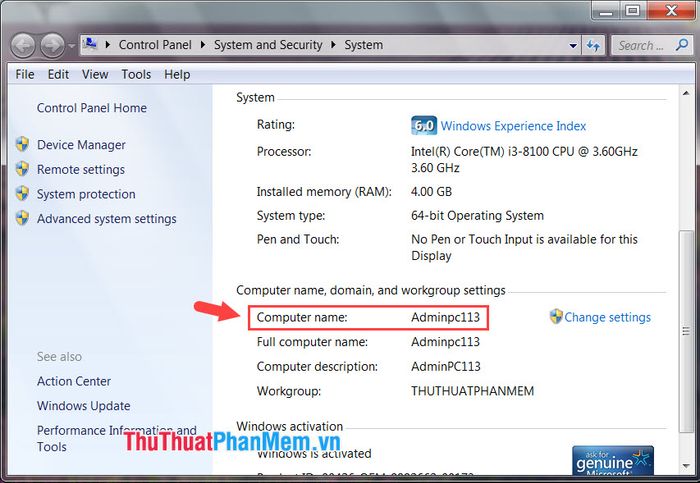The image size is (700, 483).
Task: Click shield icon beside Change settings
Action: coord(556,316)
